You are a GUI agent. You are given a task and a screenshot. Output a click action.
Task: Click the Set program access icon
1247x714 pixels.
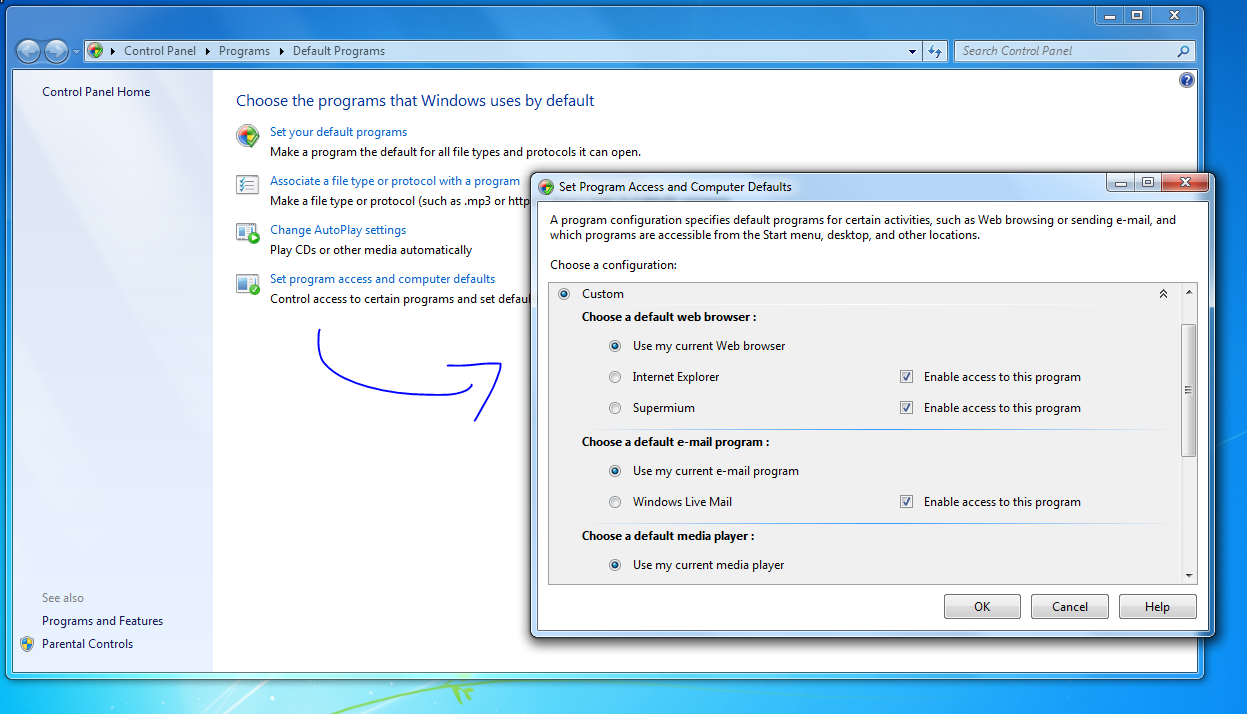(247, 284)
